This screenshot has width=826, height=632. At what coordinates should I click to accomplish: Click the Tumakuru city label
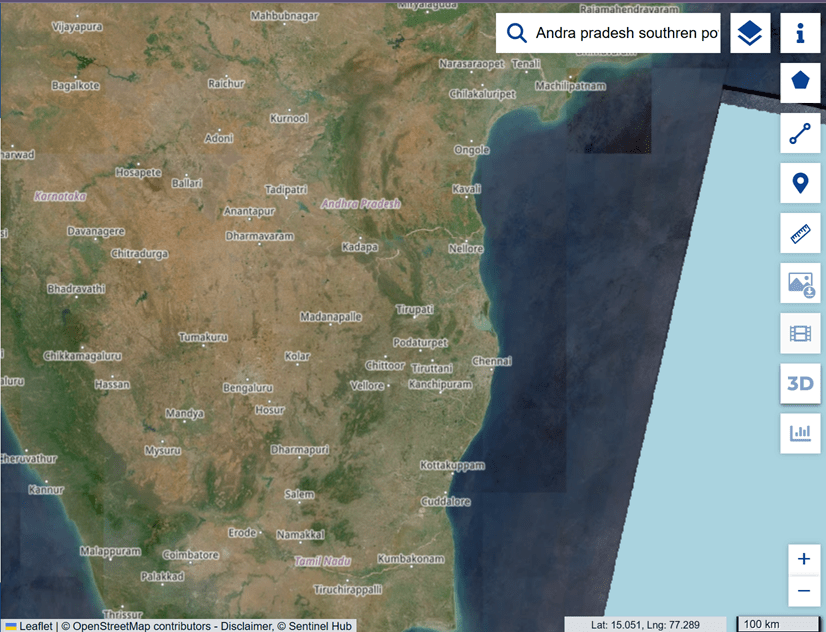203,337
